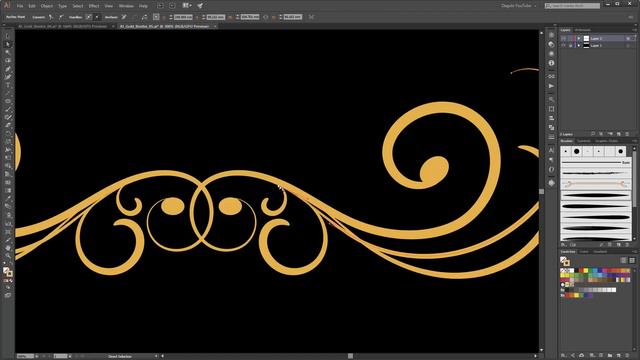Switch to the Symbols panel tab

[x=584, y=141]
